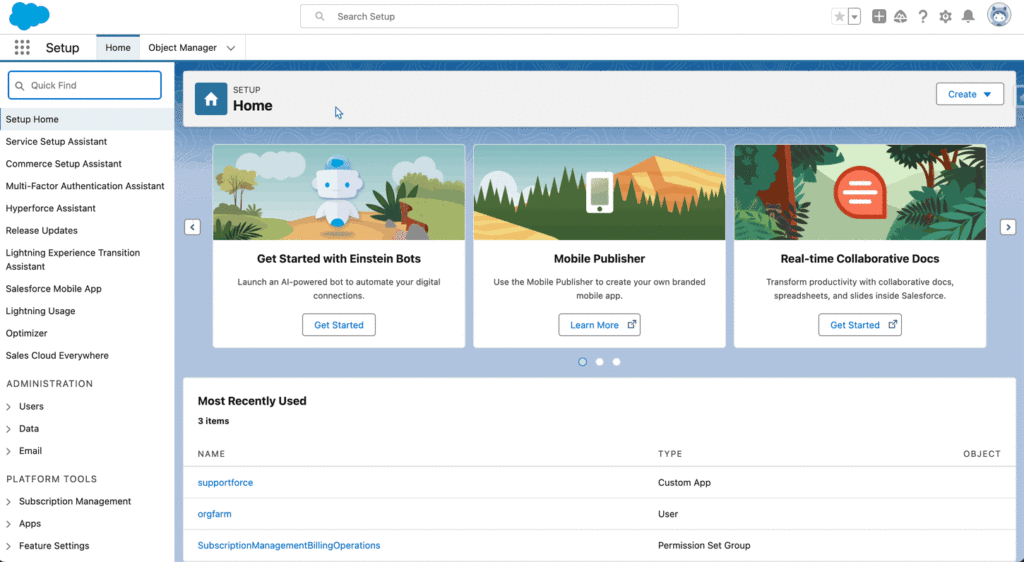Click the Einstein Bots robot image
This screenshot has height=562, width=1024.
338,193
